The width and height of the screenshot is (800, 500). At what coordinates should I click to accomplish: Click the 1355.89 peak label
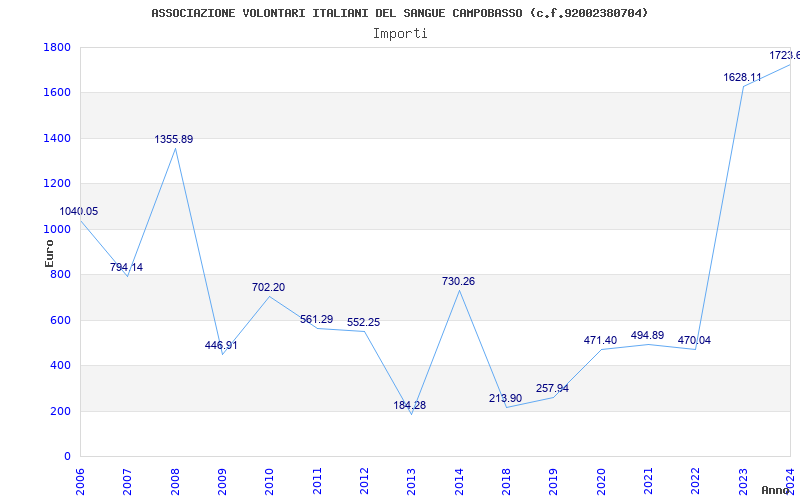174,139
